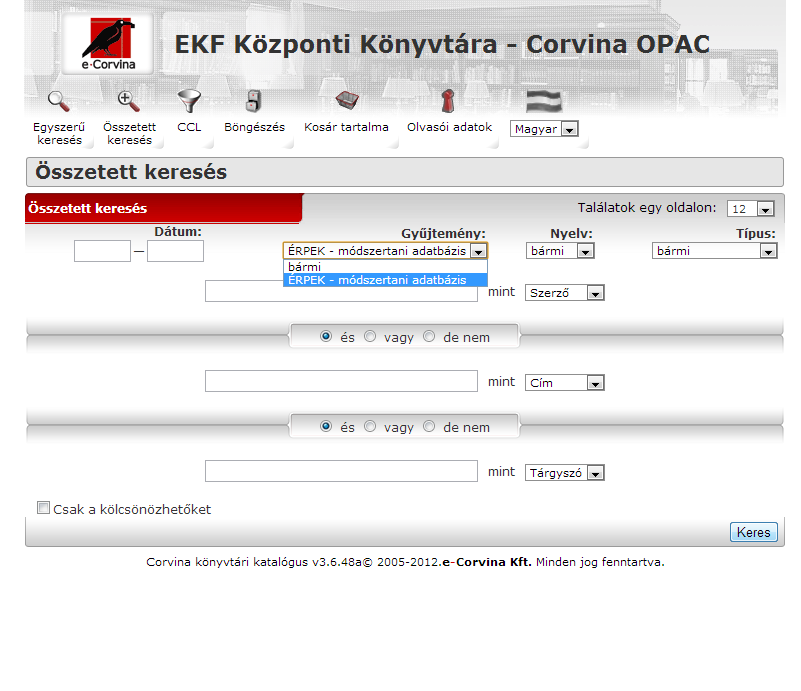The width and height of the screenshot is (801, 691).
Task: Open simple search magnifier icon
Action: tap(59, 101)
